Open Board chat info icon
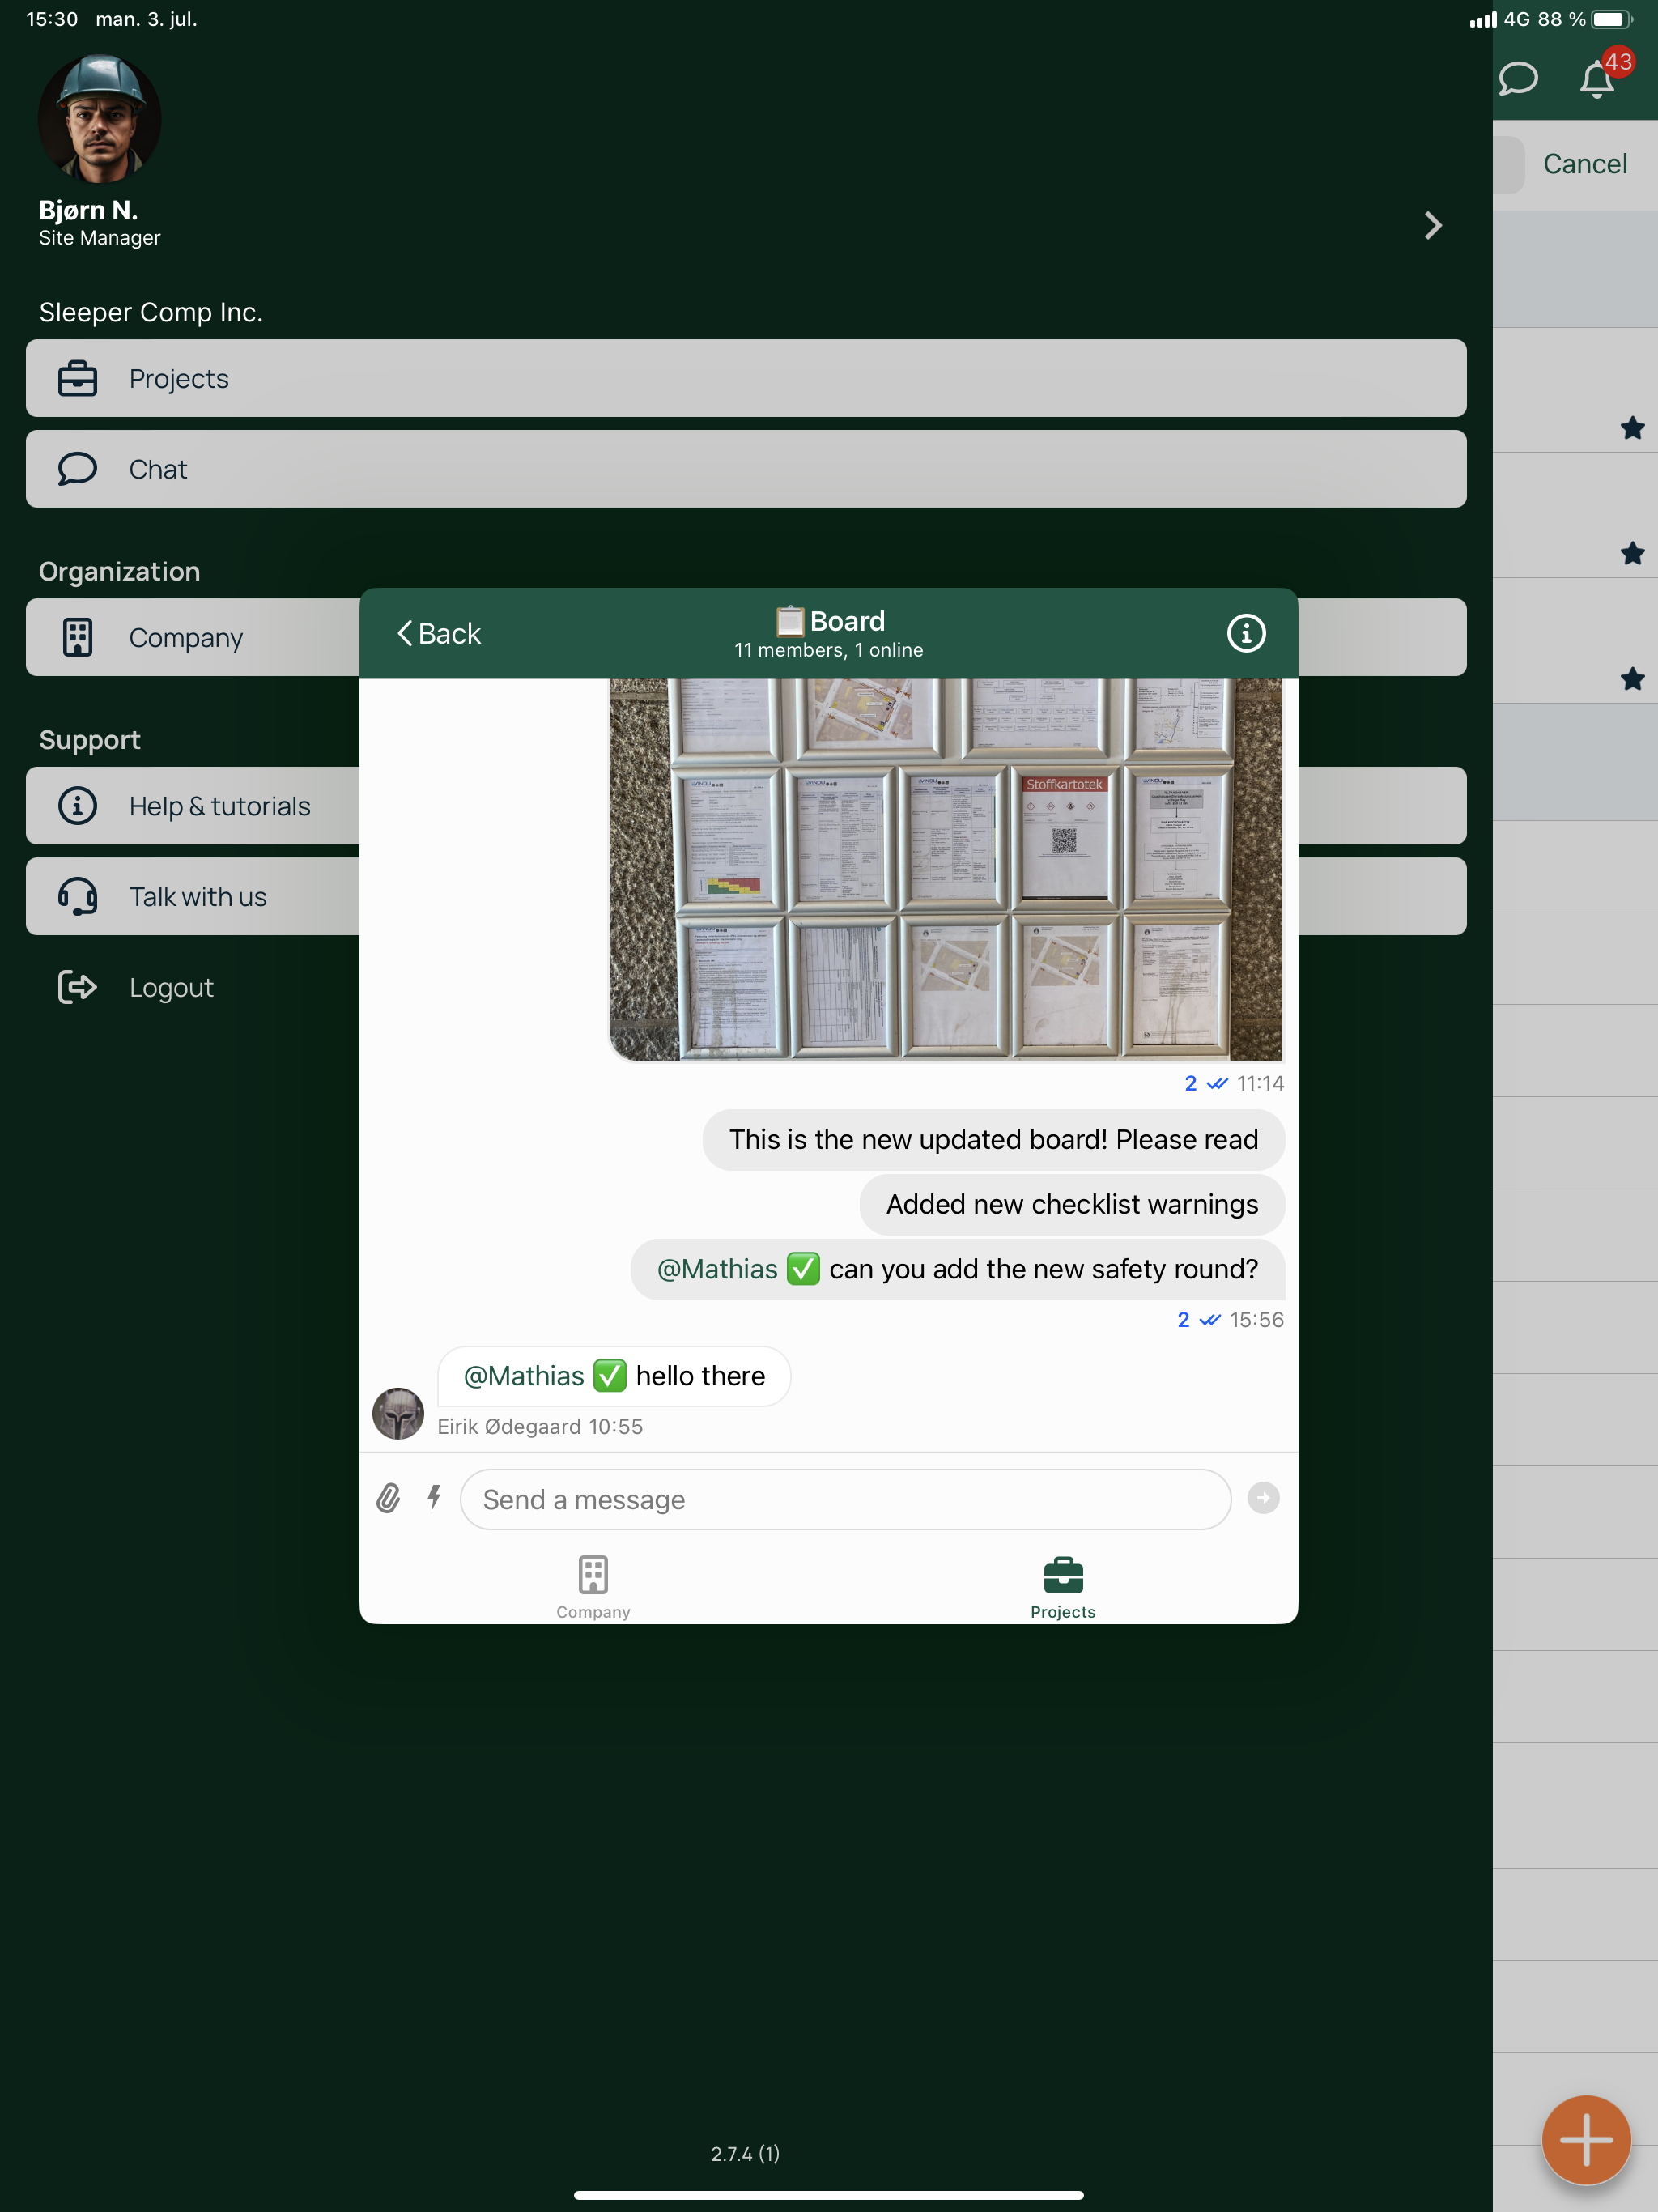 click(x=1246, y=633)
